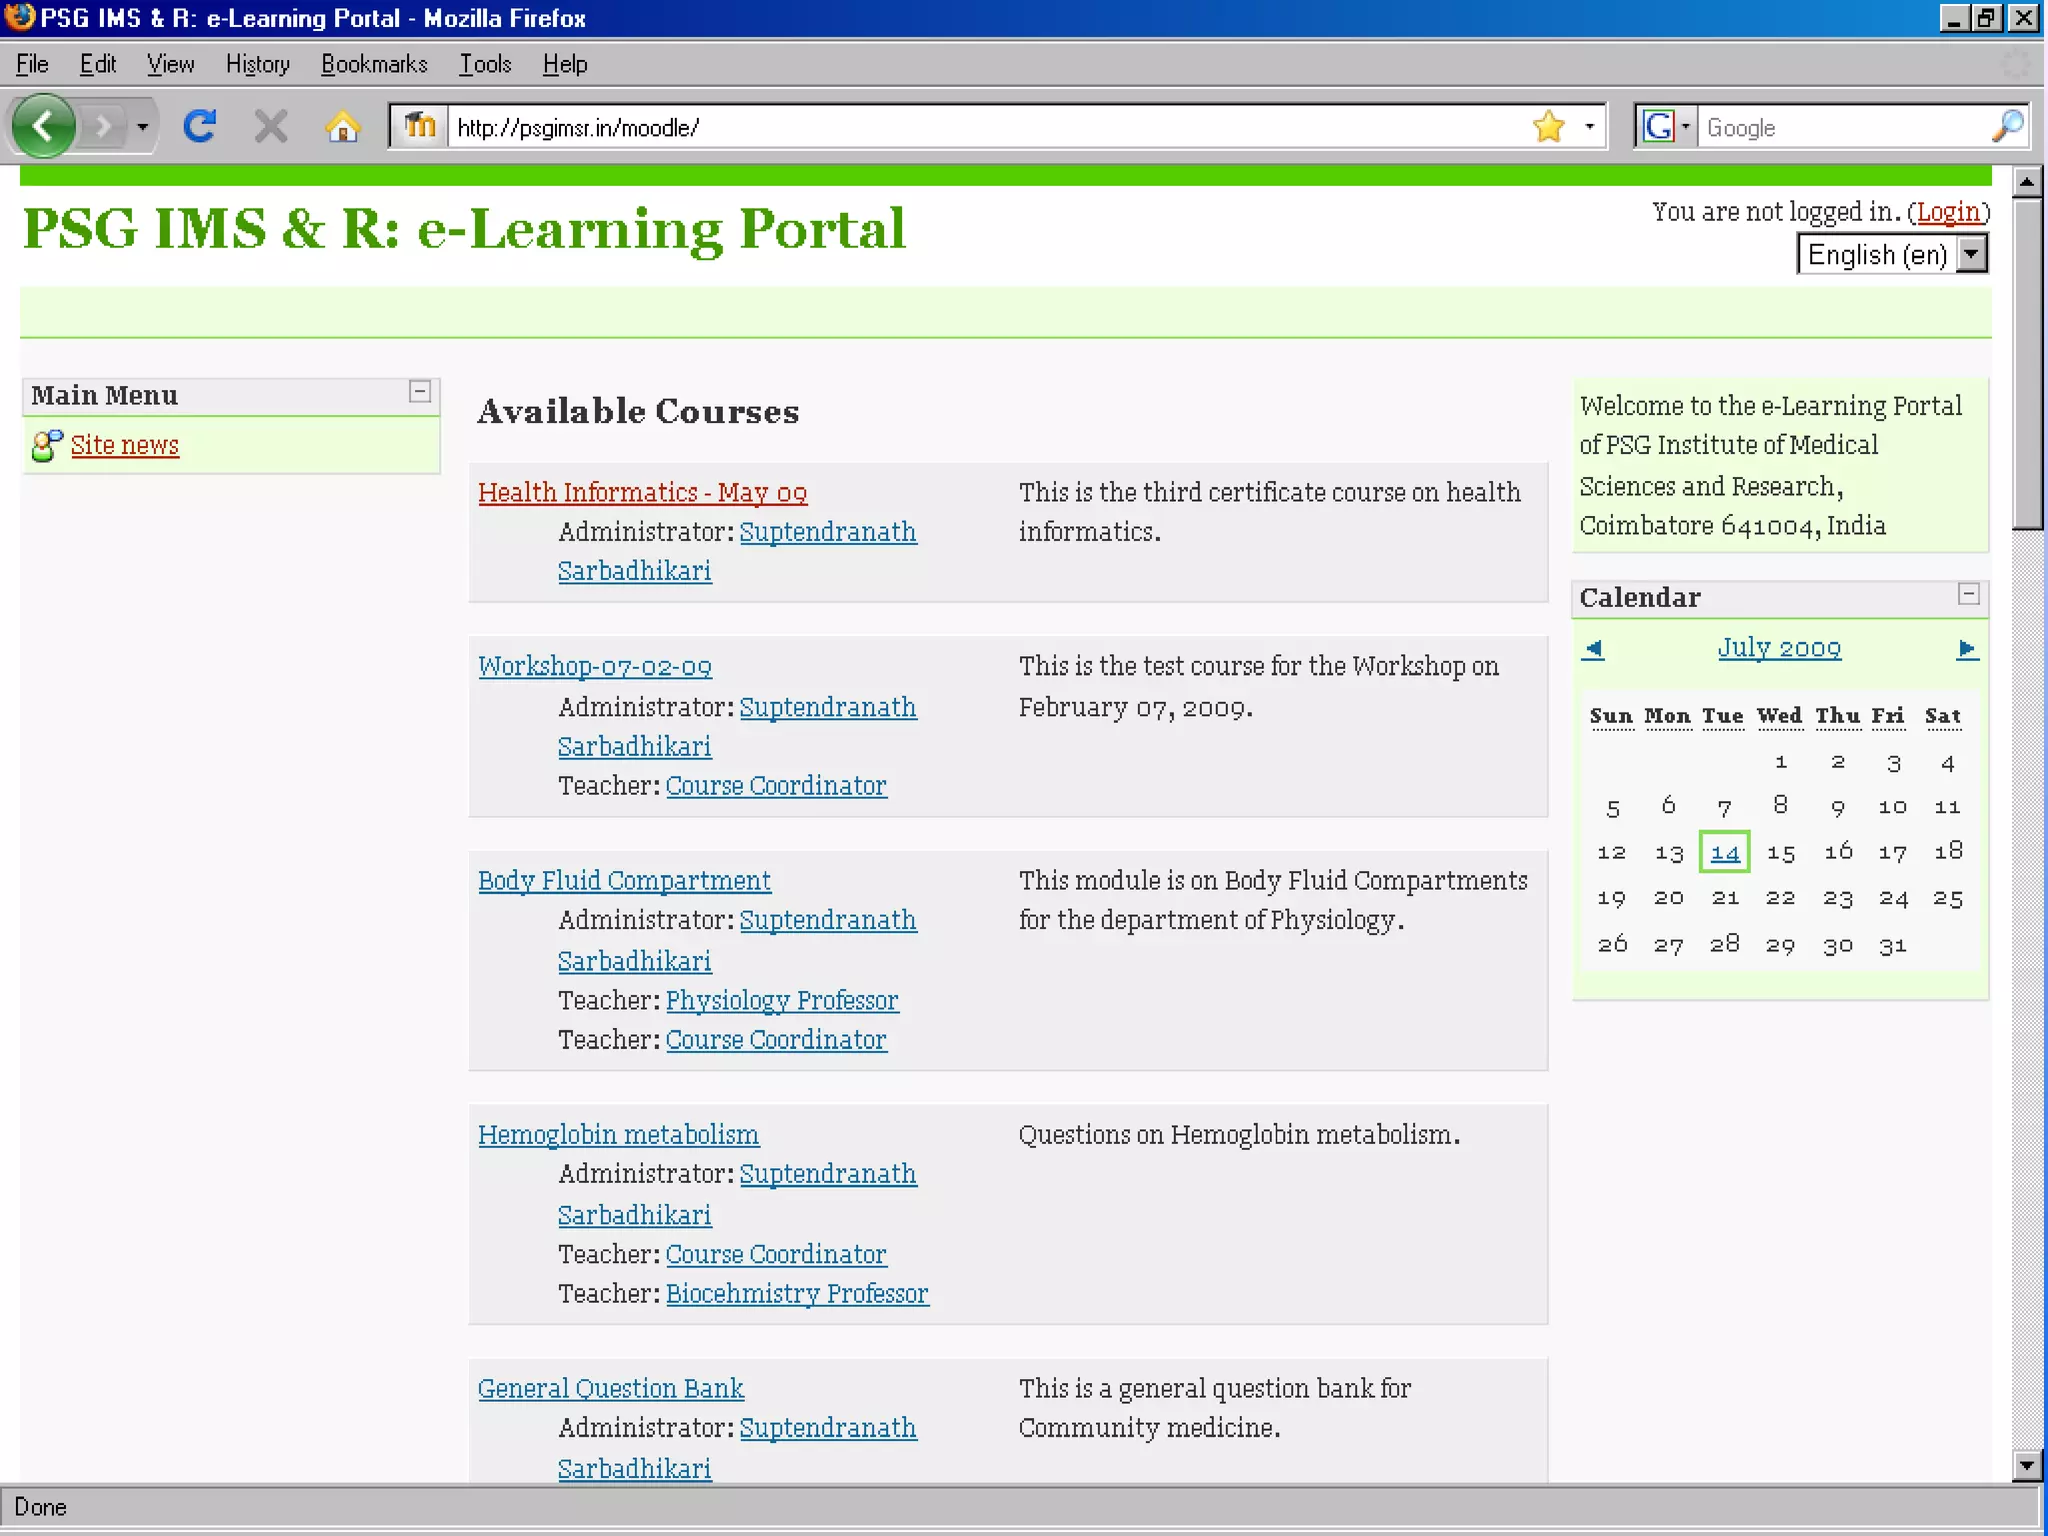The width and height of the screenshot is (2048, 1536).
Task: Click the Login link
Action: (x=1947, y=212)
